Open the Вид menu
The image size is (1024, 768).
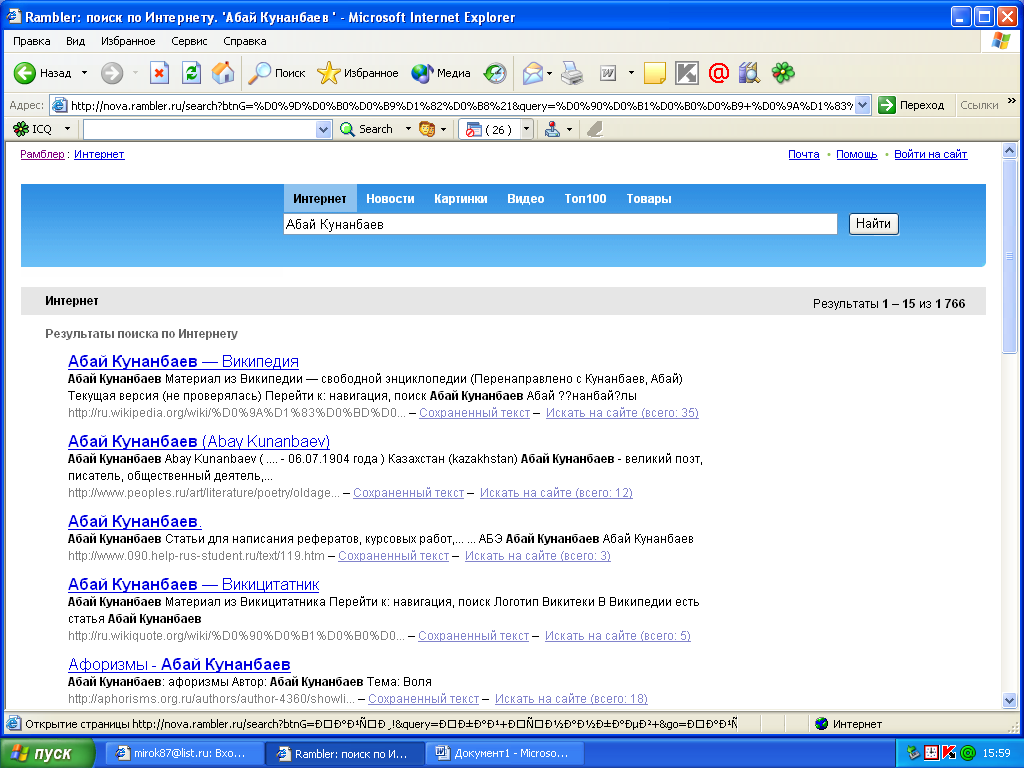coord(75,41)
